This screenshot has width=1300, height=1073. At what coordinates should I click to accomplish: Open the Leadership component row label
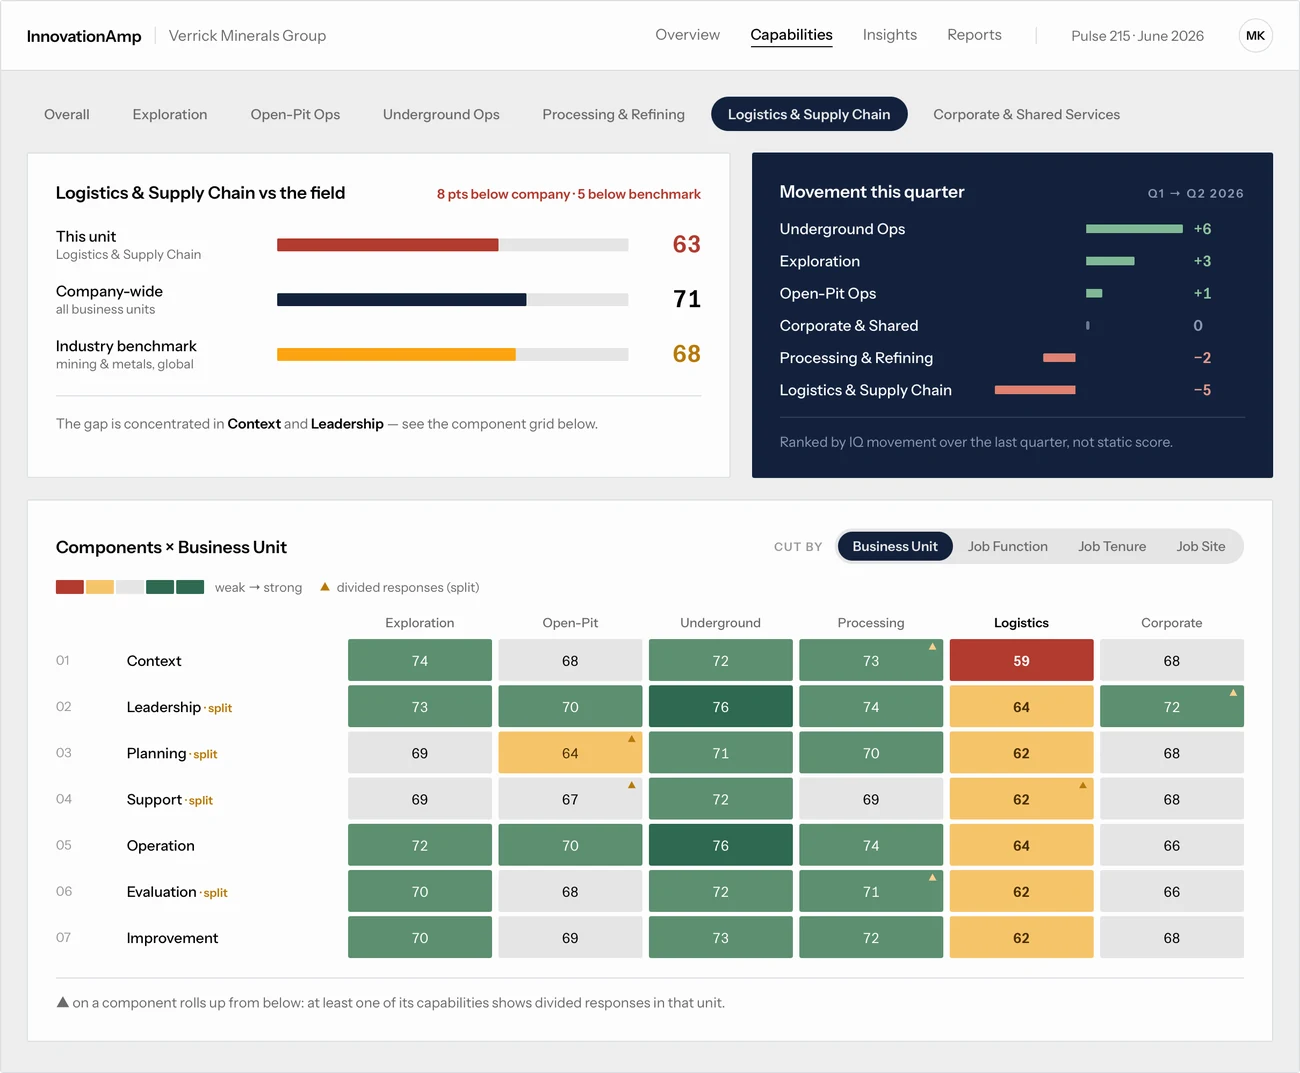click(164, 707)
